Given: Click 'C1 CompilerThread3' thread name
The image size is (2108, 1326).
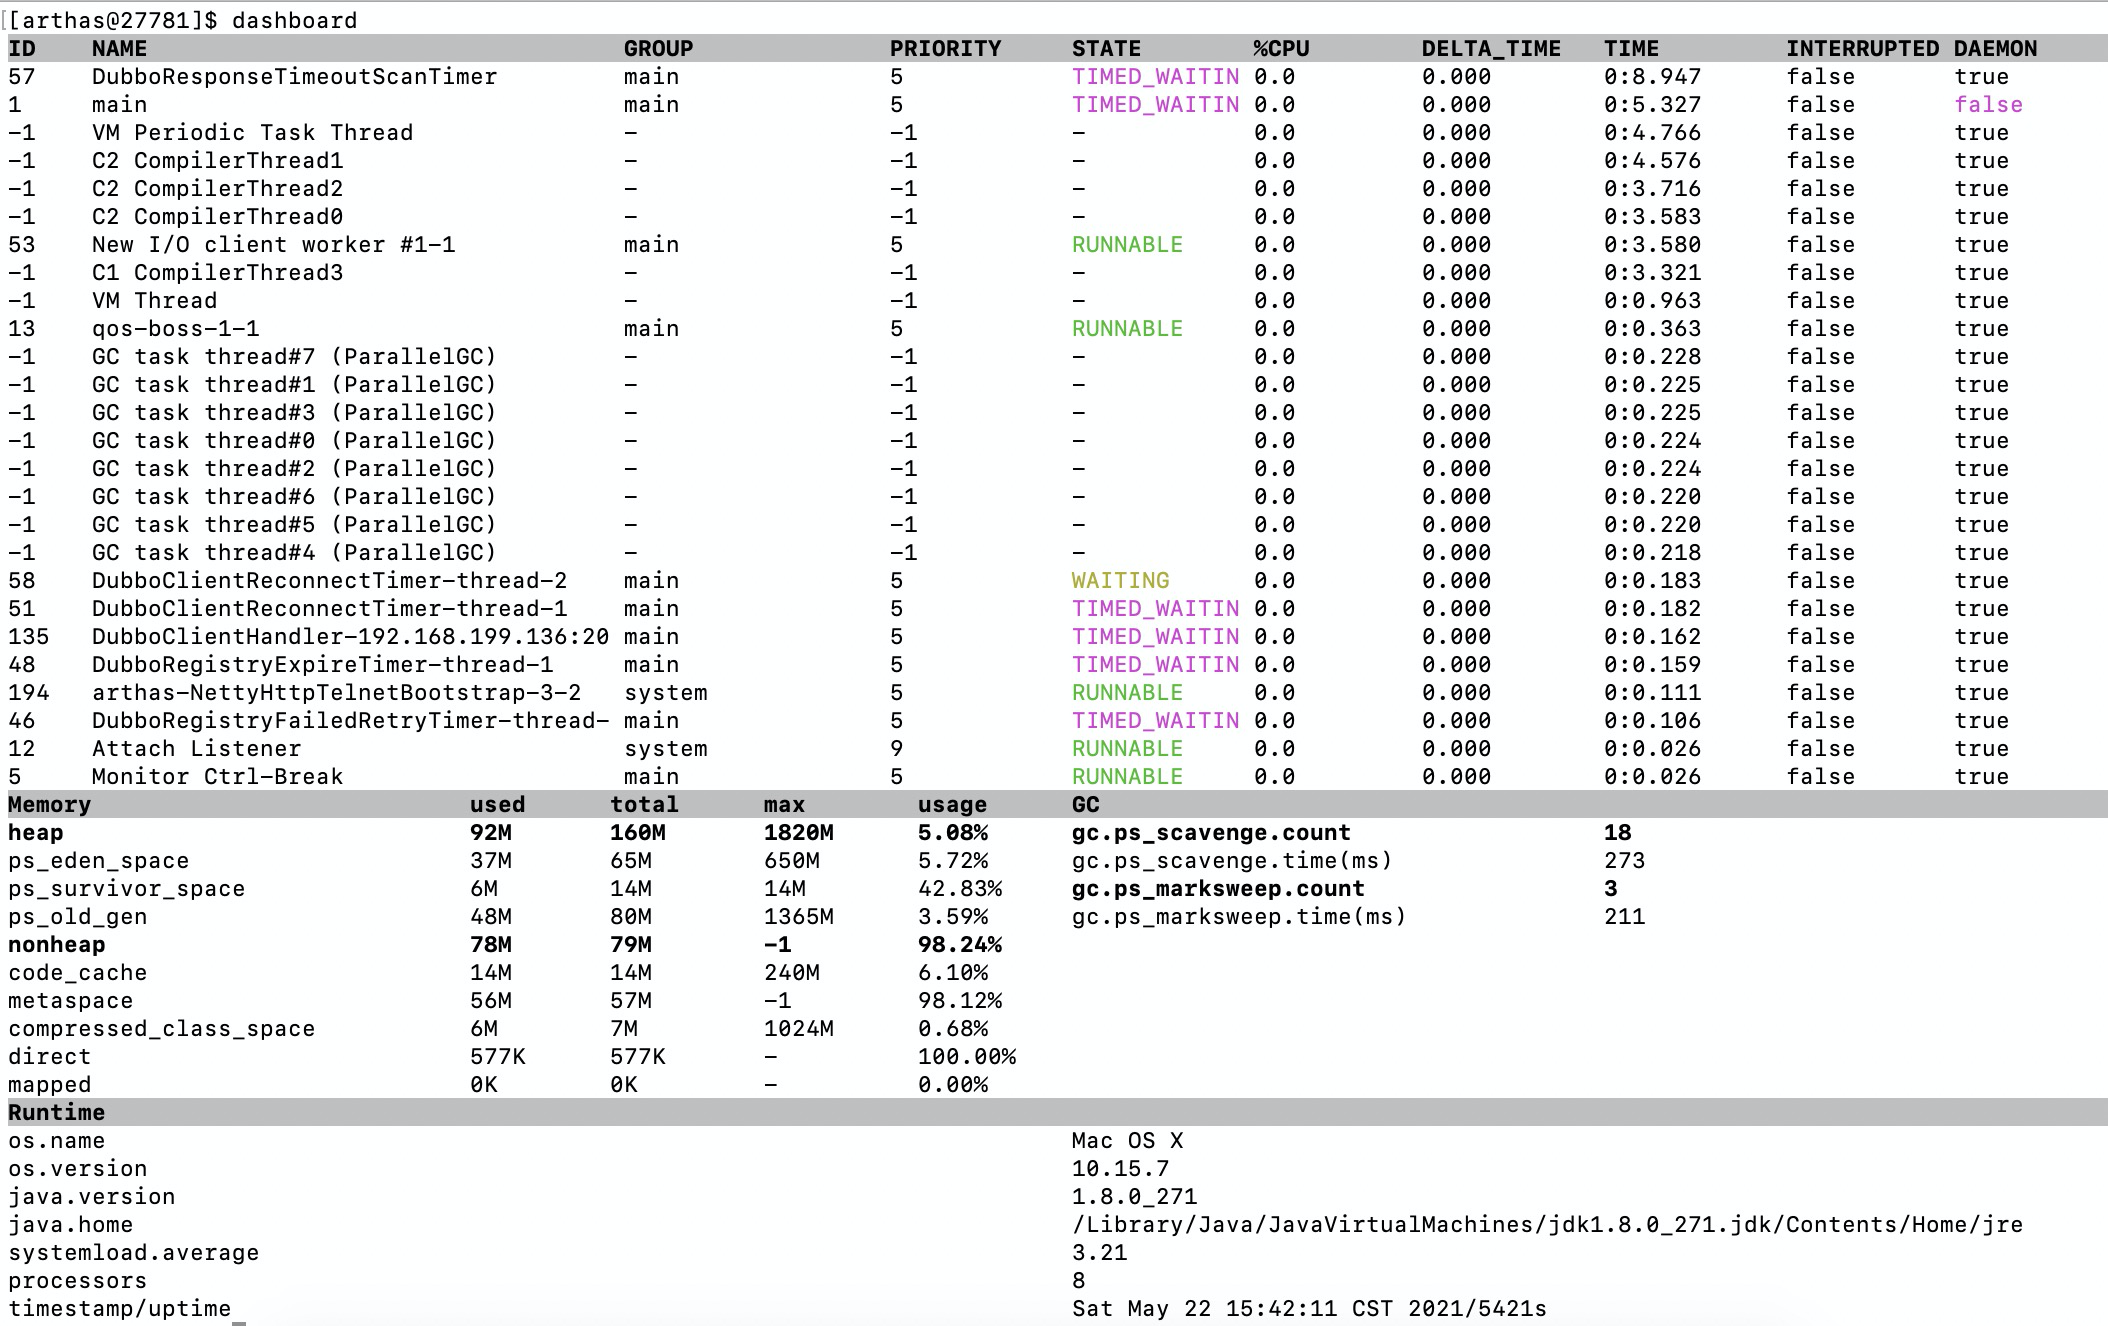Looking at the screenshot, I should click(217, 272).
